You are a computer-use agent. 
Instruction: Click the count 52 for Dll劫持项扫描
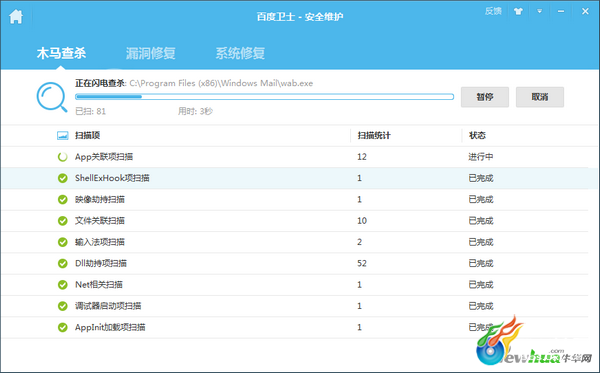362,264
